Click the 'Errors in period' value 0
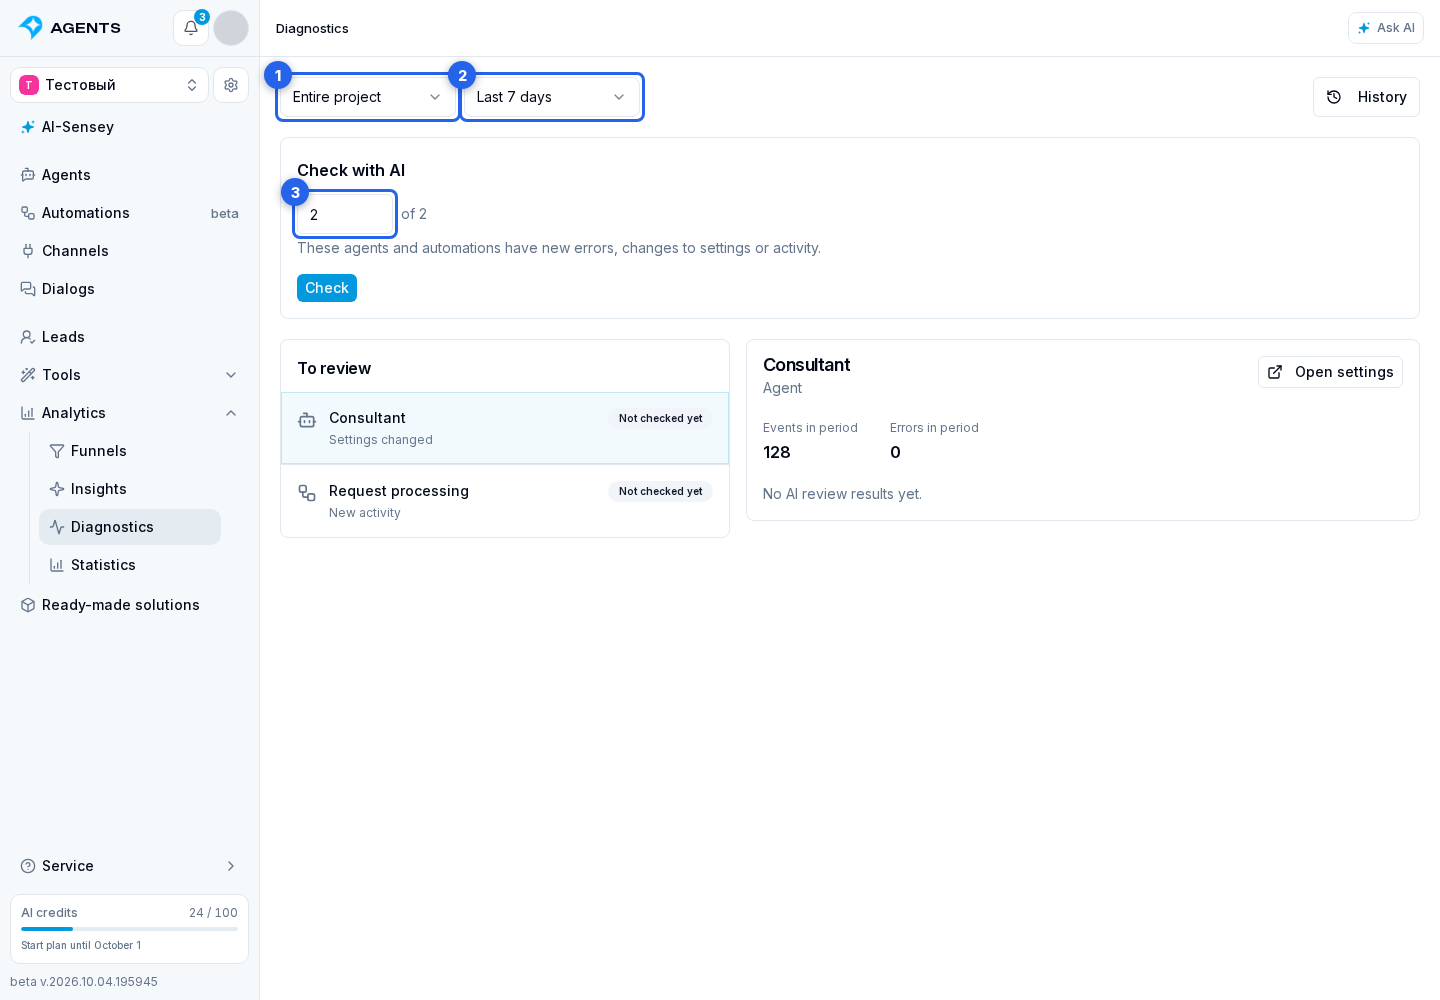Image resolution: width=1440 pixels, height=1000 pixels. 895,452
